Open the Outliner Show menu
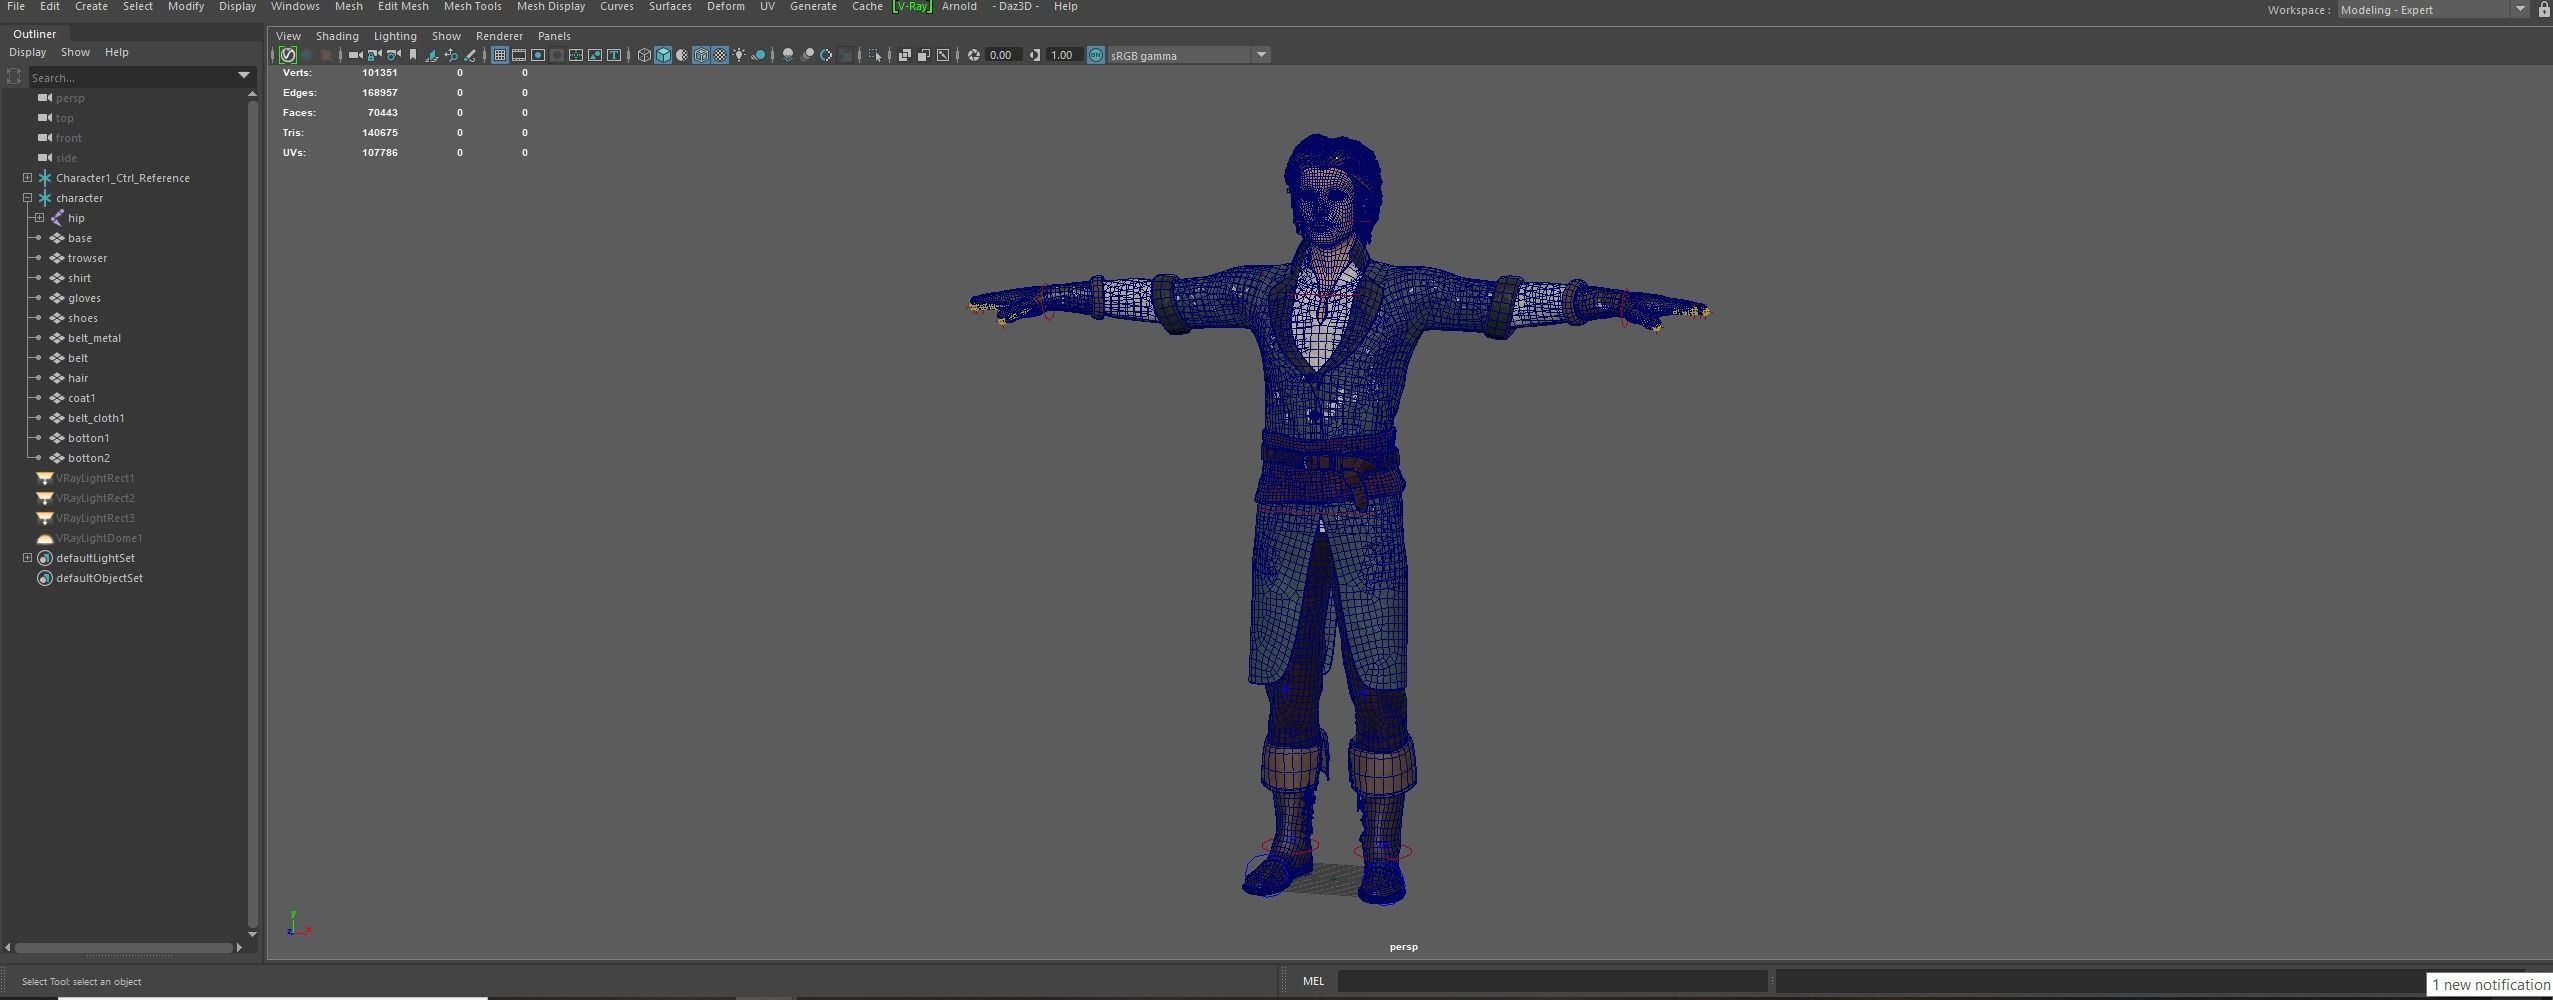Image resolution: width=2553 pixels, height=1000 pixels. [x=75, y=52]
